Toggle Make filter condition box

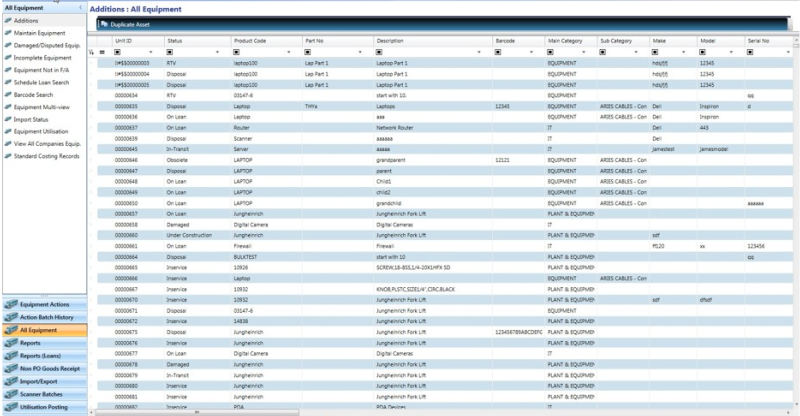pos(655,52)
